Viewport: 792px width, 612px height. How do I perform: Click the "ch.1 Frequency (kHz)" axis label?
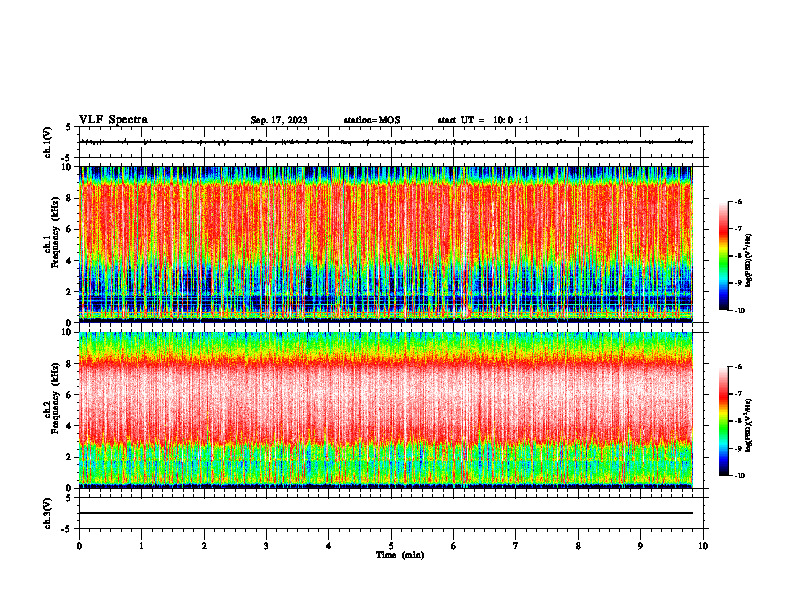[x=52, y=232]
